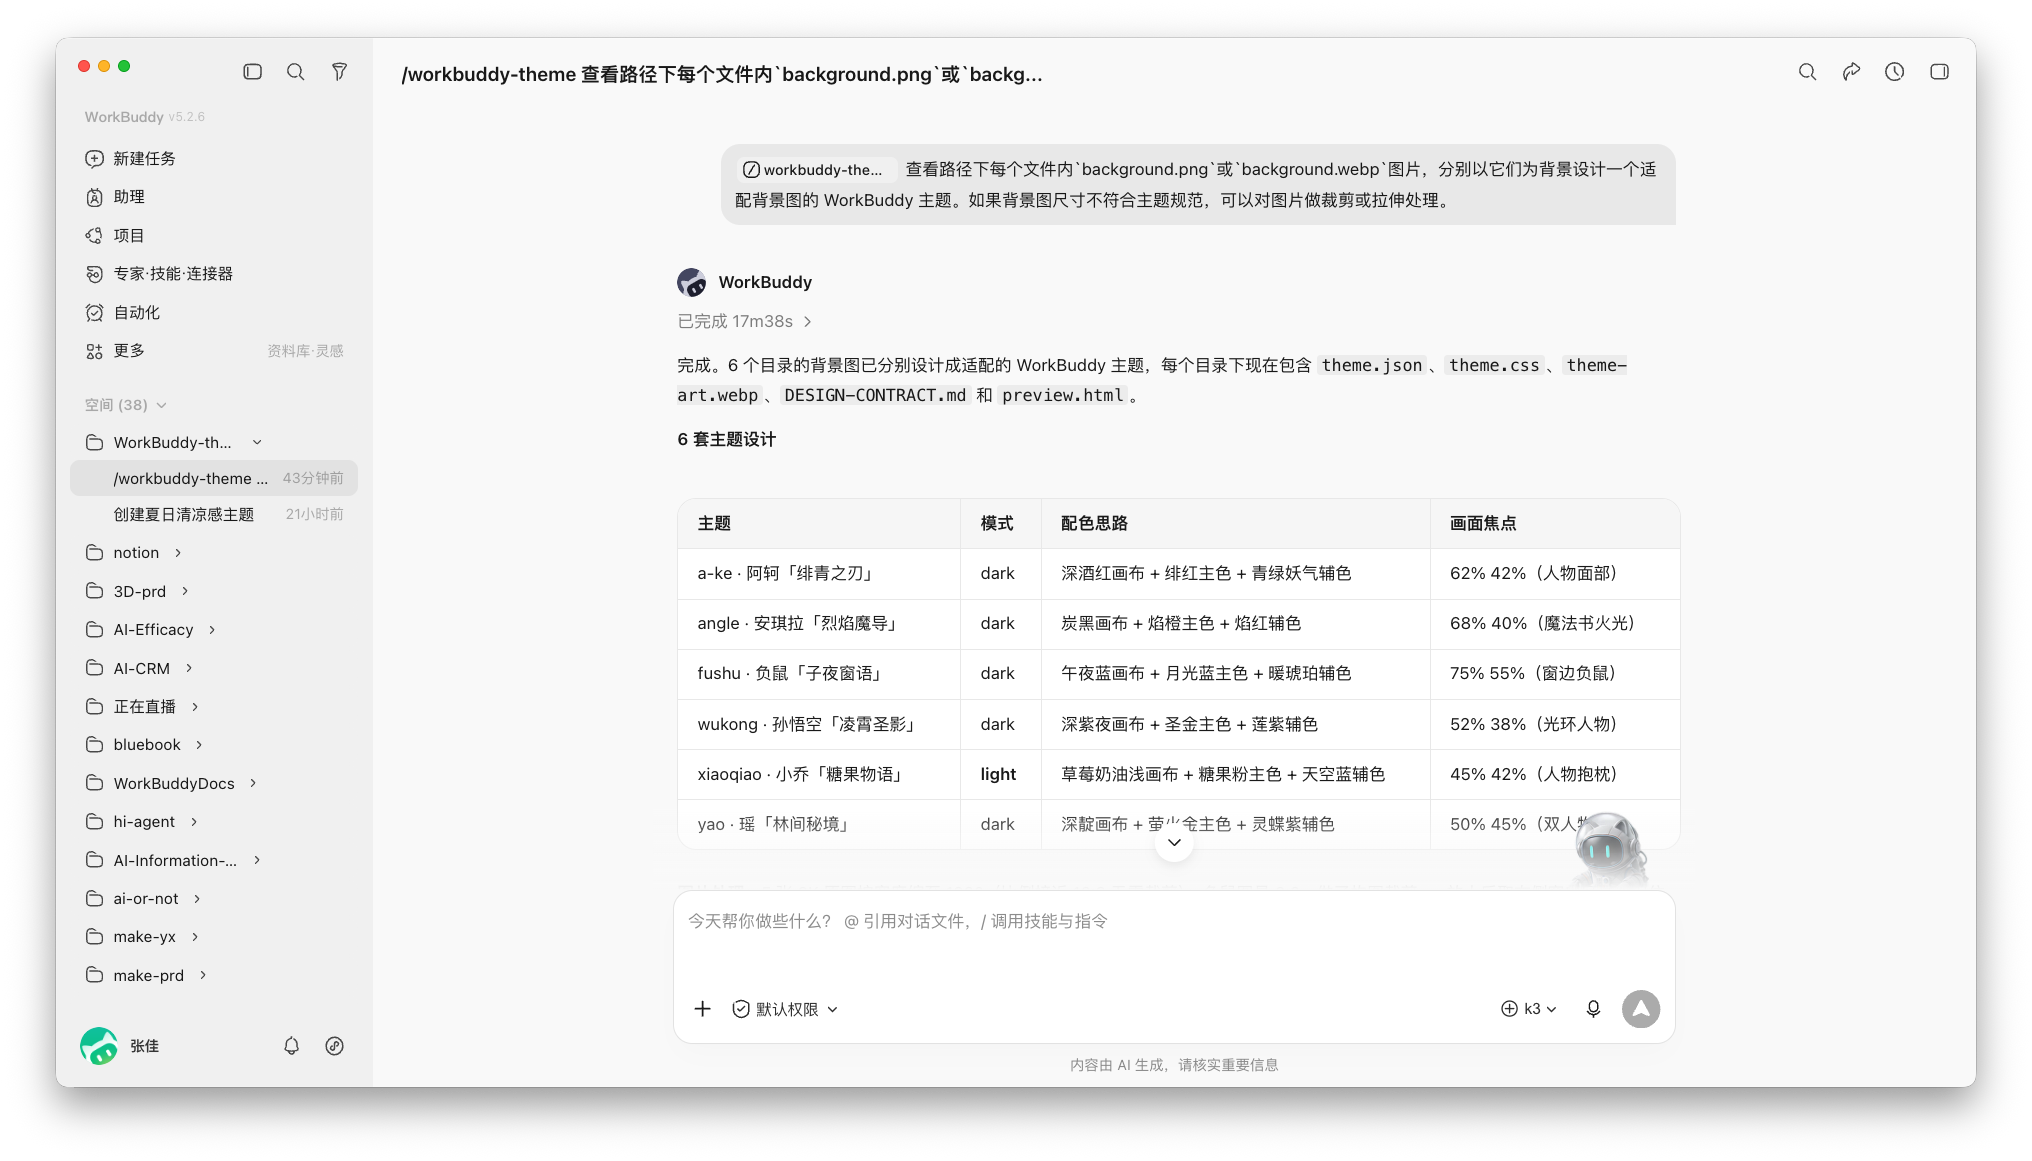Click the 资料库·灵感 link
This screenshot has height=1161, width=2032.
(305, 351)
